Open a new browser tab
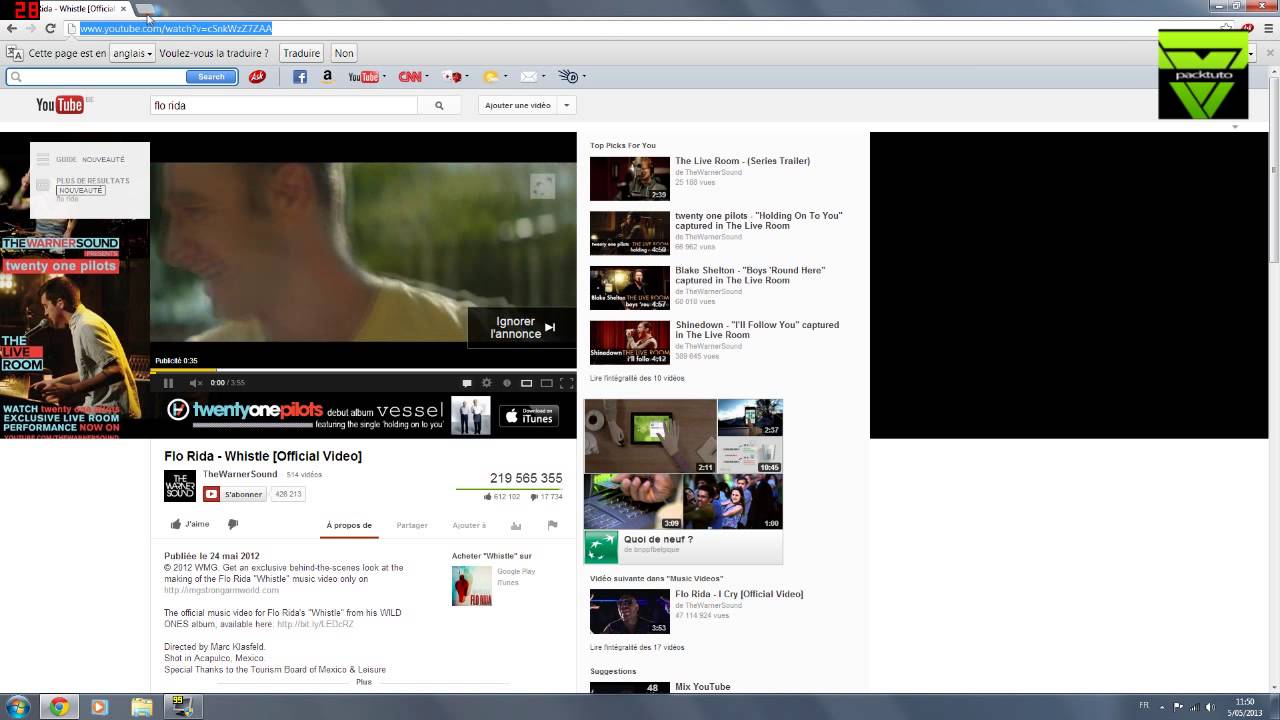This screenshot has height=720, width=1280. coord(146,9)
